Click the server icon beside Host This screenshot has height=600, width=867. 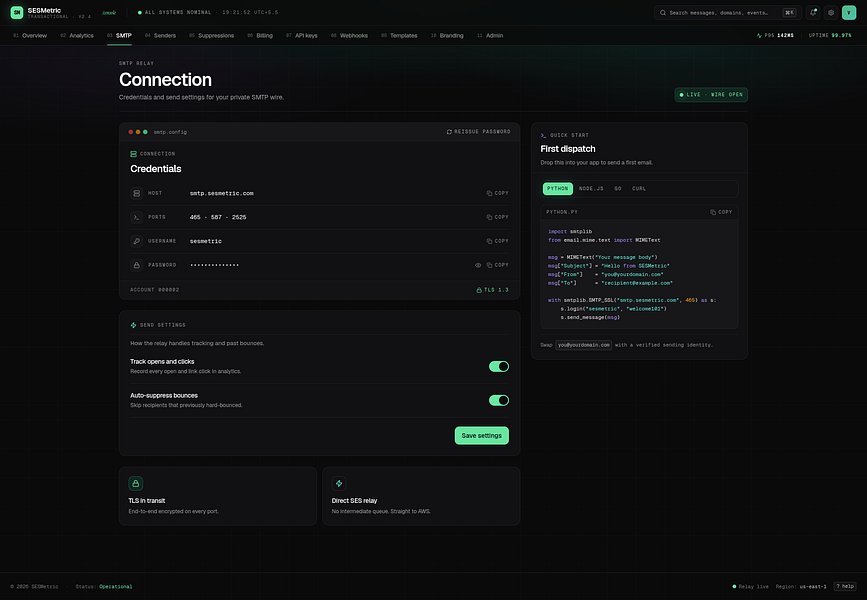tap(137, 193)
